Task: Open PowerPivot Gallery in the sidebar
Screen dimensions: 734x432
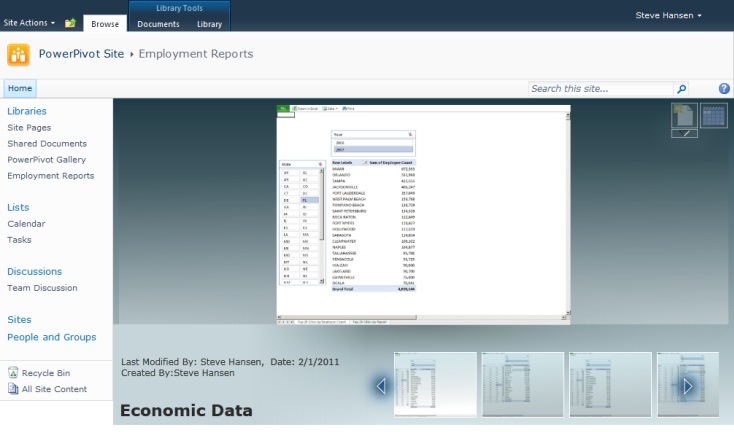Action: coord(46,159)
